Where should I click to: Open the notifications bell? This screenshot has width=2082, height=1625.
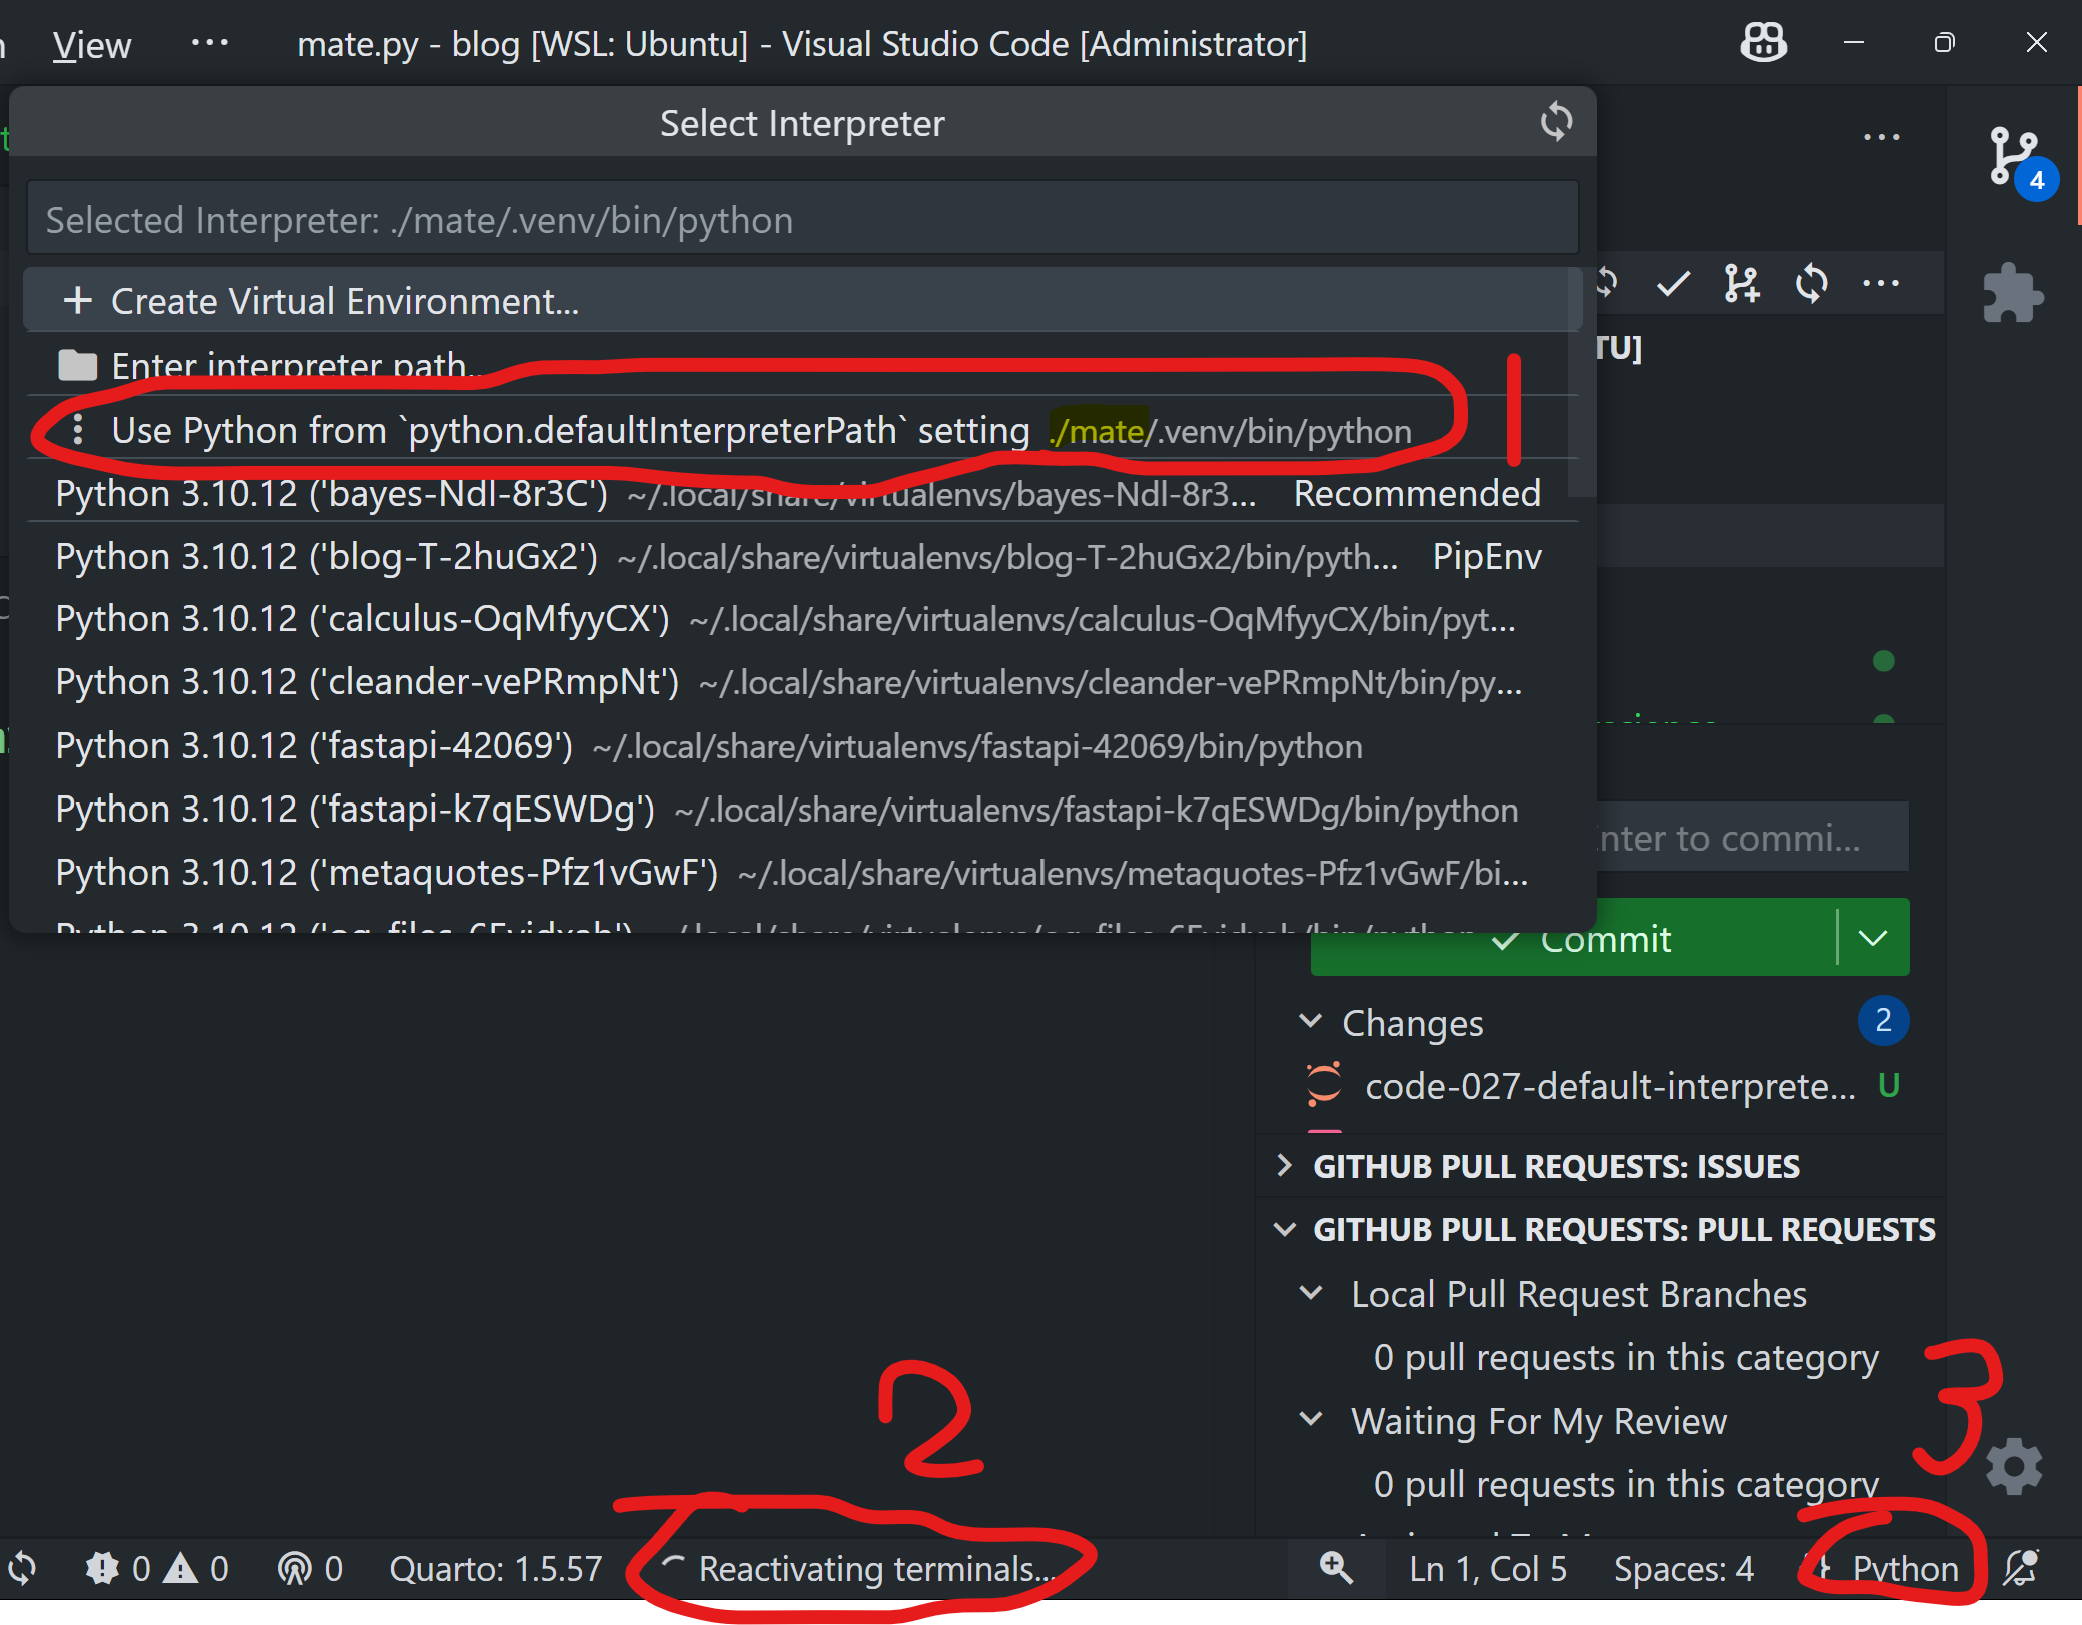coord(2022,1568)
